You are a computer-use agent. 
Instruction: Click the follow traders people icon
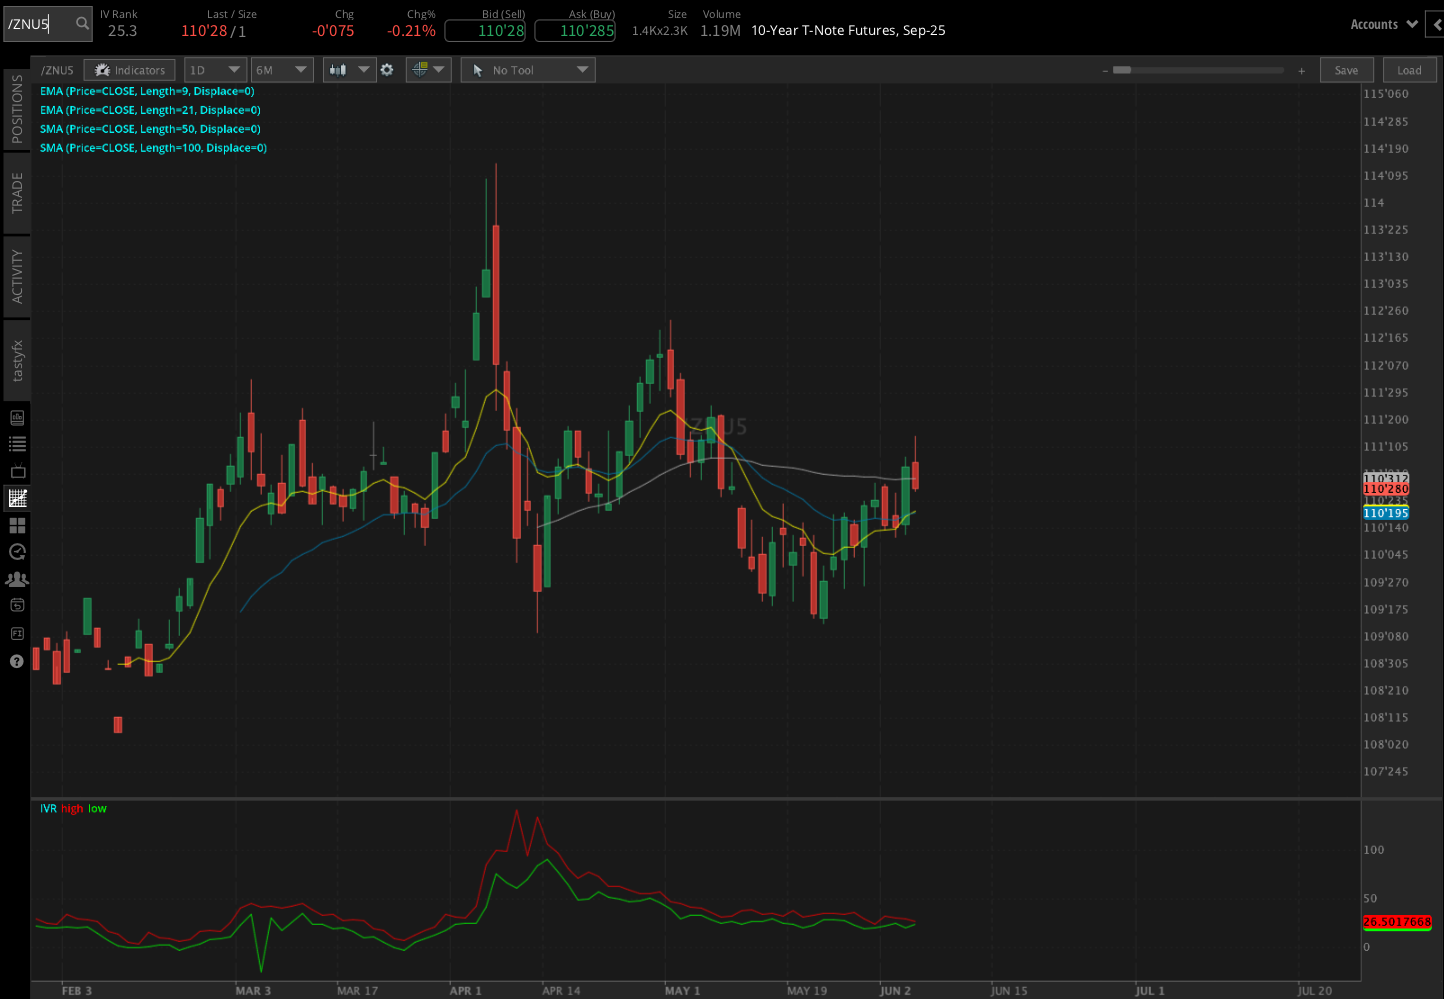click(16, 578)
